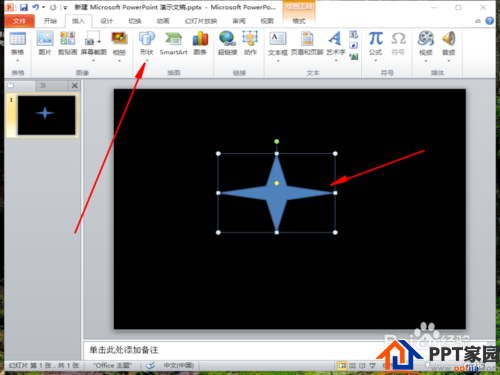The width and height of the screenshot is (500, 375).
Task: Click the 符号 omega symbol icon
Action: click(x=398, y=39)
